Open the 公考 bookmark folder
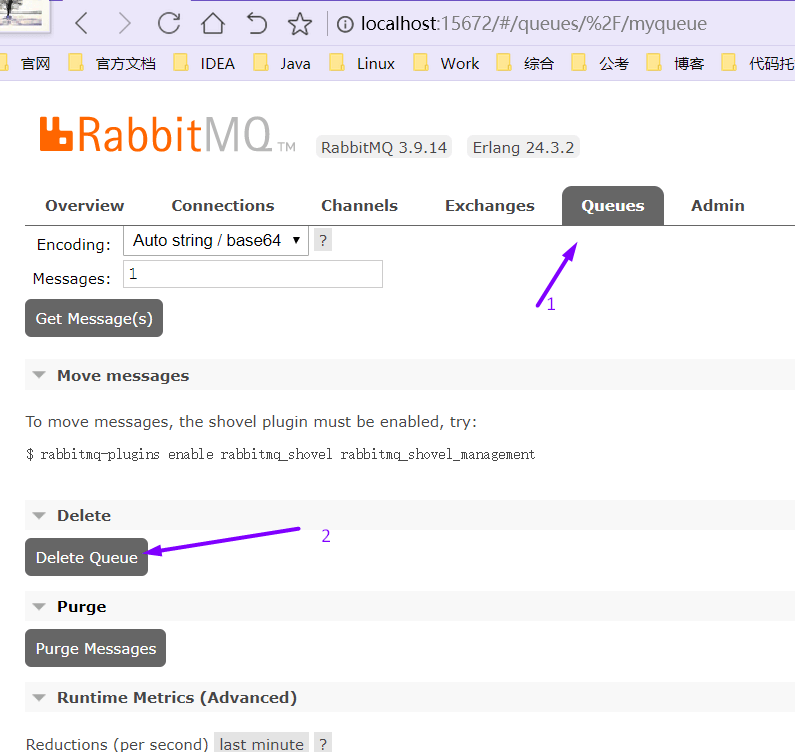The height and width of the screenshot is (752, 795). [600, 63]
